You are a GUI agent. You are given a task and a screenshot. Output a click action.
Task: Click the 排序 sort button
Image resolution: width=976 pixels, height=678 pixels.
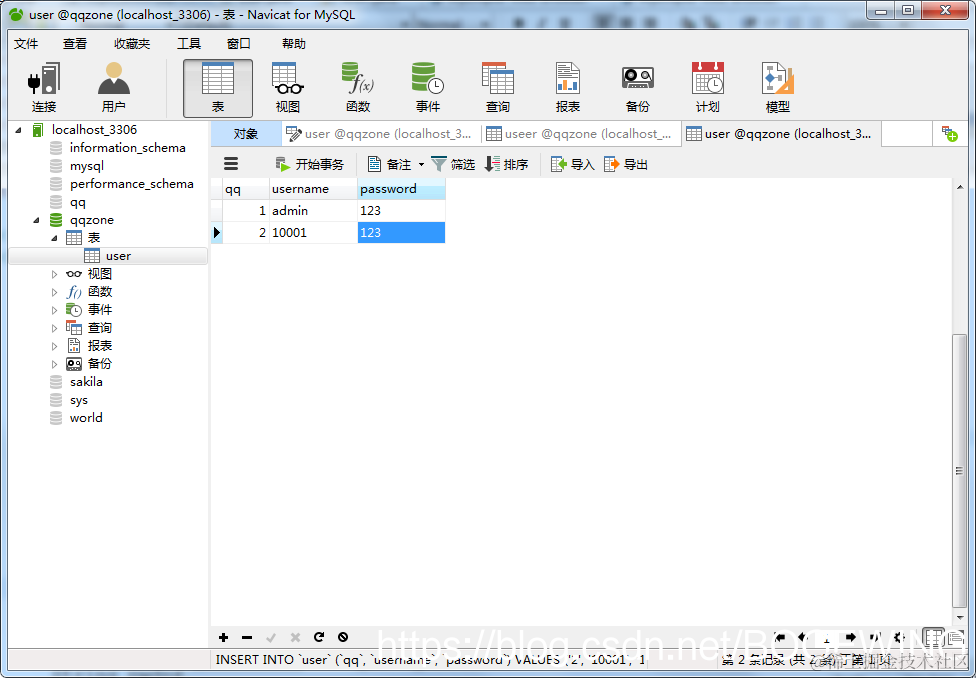(507, 164)
